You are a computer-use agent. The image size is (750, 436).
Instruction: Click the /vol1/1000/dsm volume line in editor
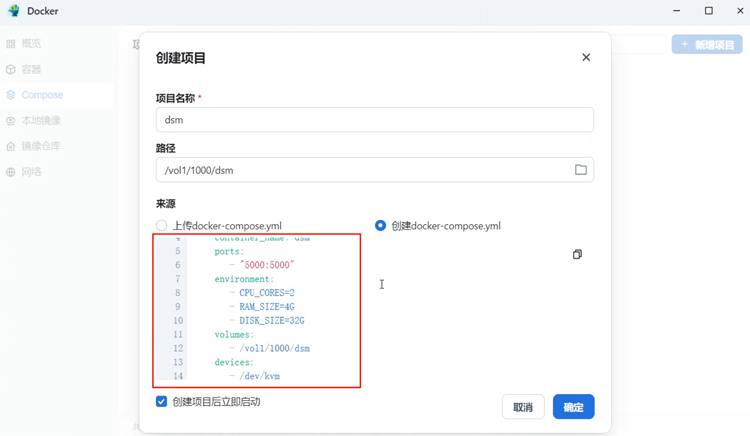click(275, 348)
